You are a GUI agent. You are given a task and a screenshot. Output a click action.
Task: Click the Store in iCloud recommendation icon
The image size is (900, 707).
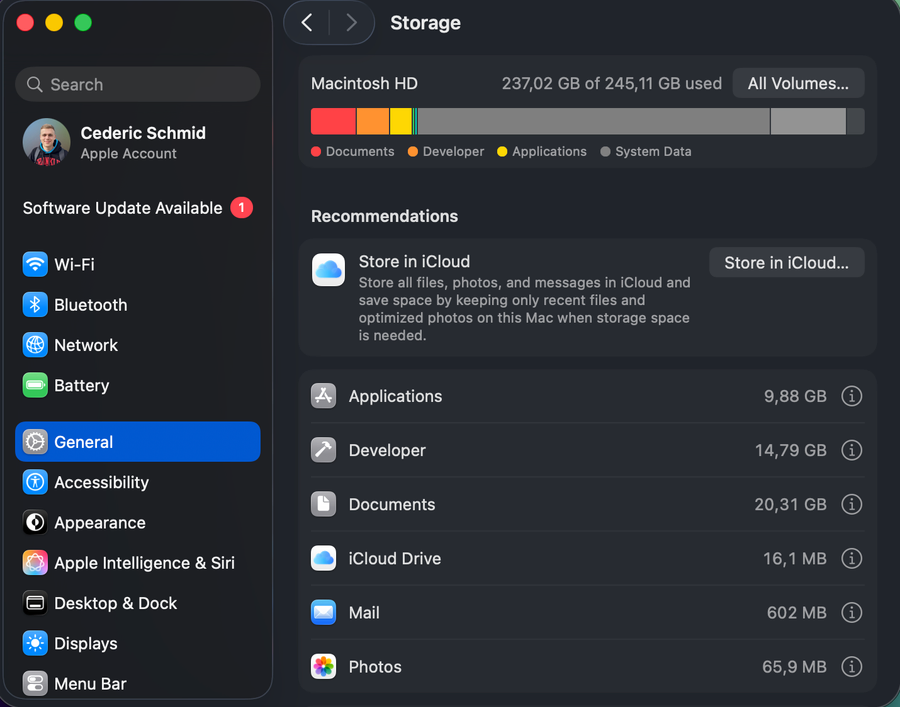pyautogui.click(x=328, y=270)
